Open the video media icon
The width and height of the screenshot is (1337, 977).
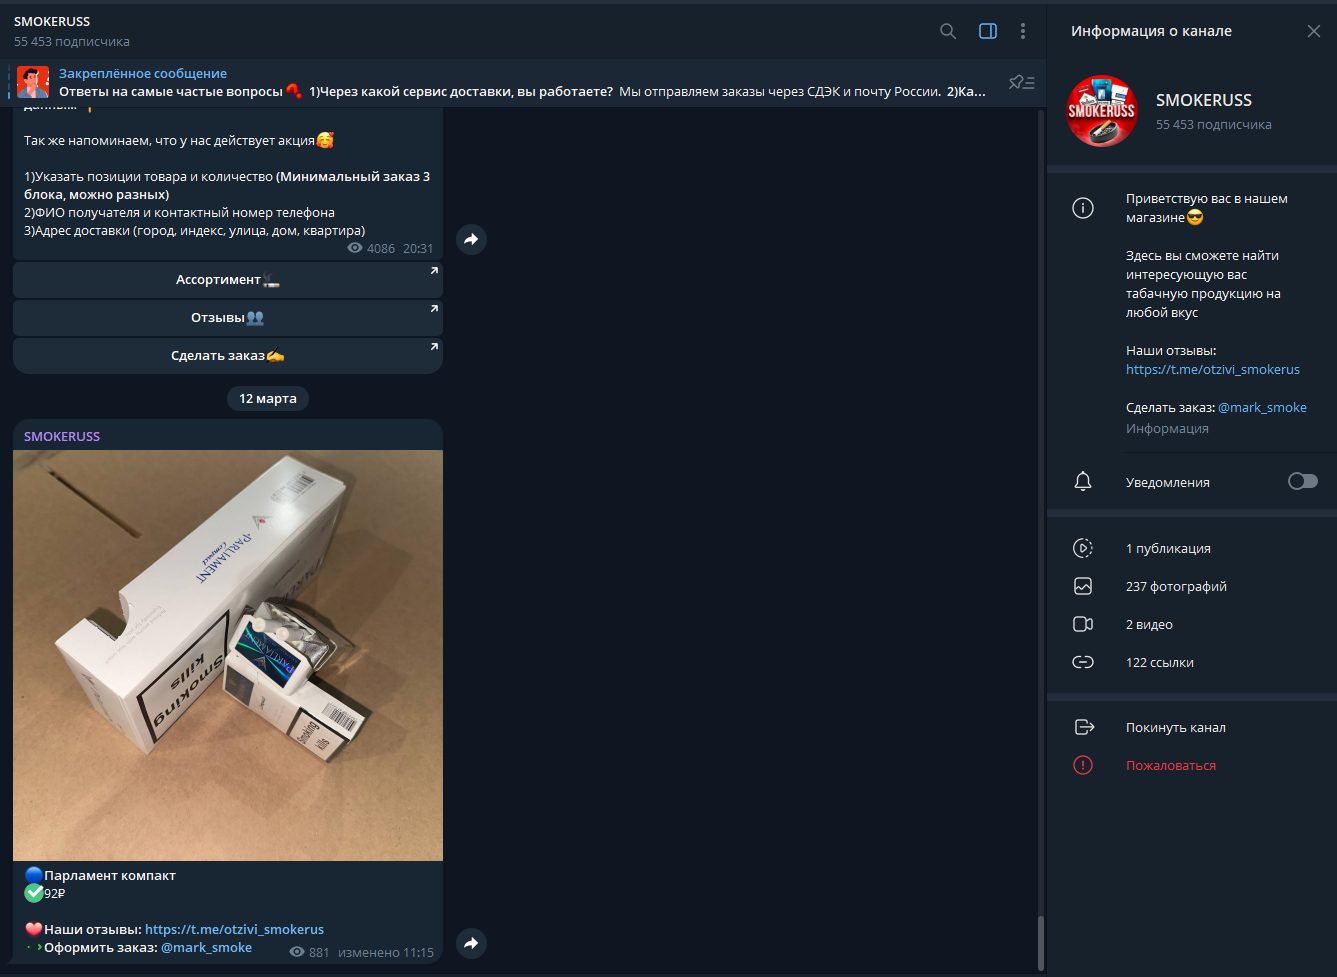click(x=1083, y=624)
